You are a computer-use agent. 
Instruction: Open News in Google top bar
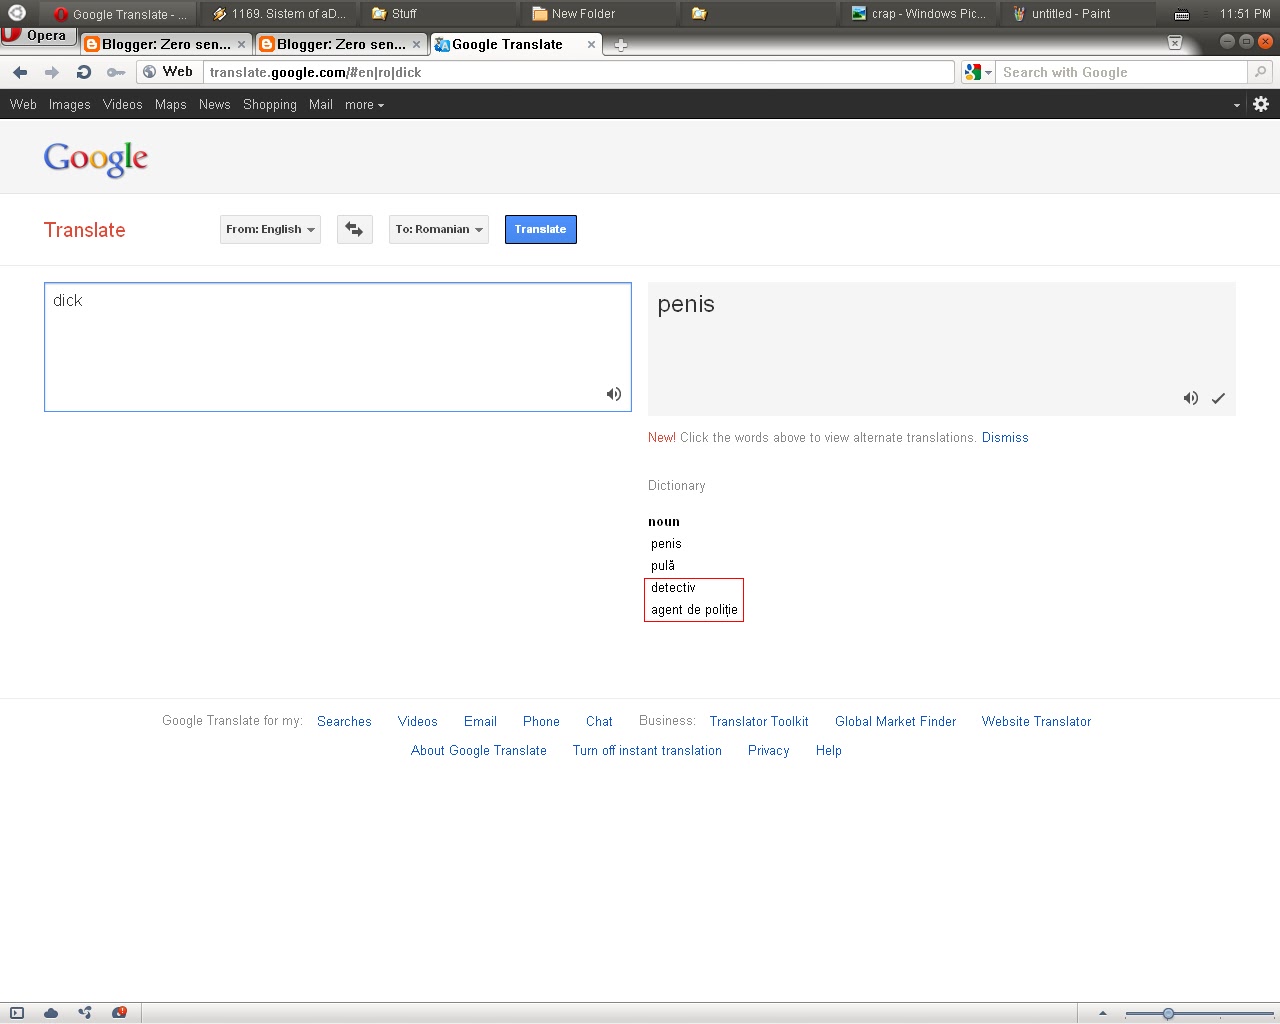point(214,104)
